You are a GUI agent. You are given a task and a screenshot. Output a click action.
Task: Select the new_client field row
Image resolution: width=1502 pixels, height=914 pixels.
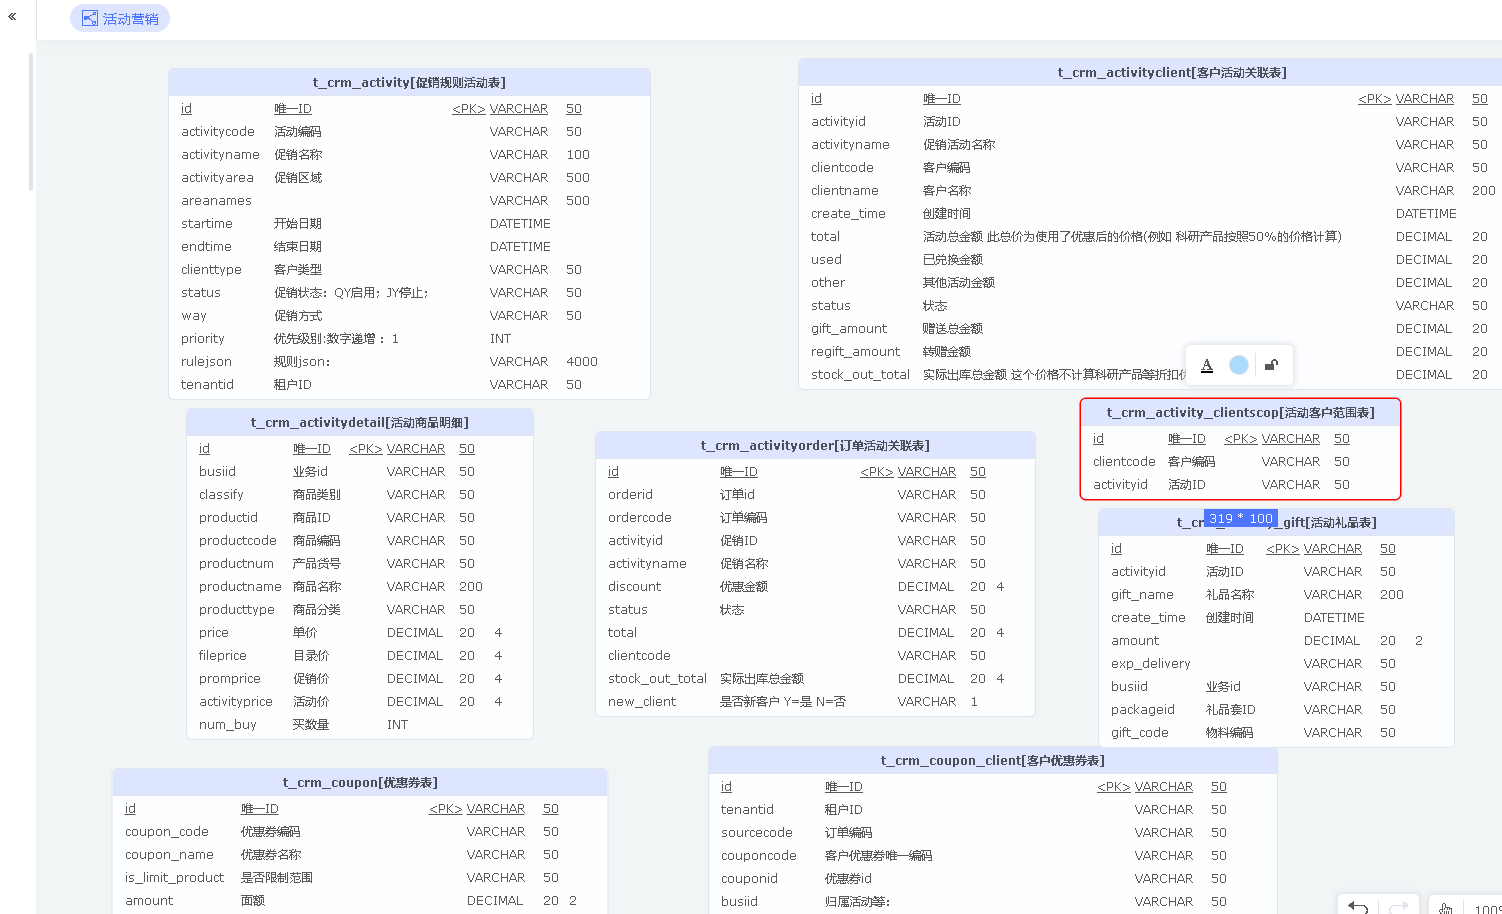tap(642, 702)
